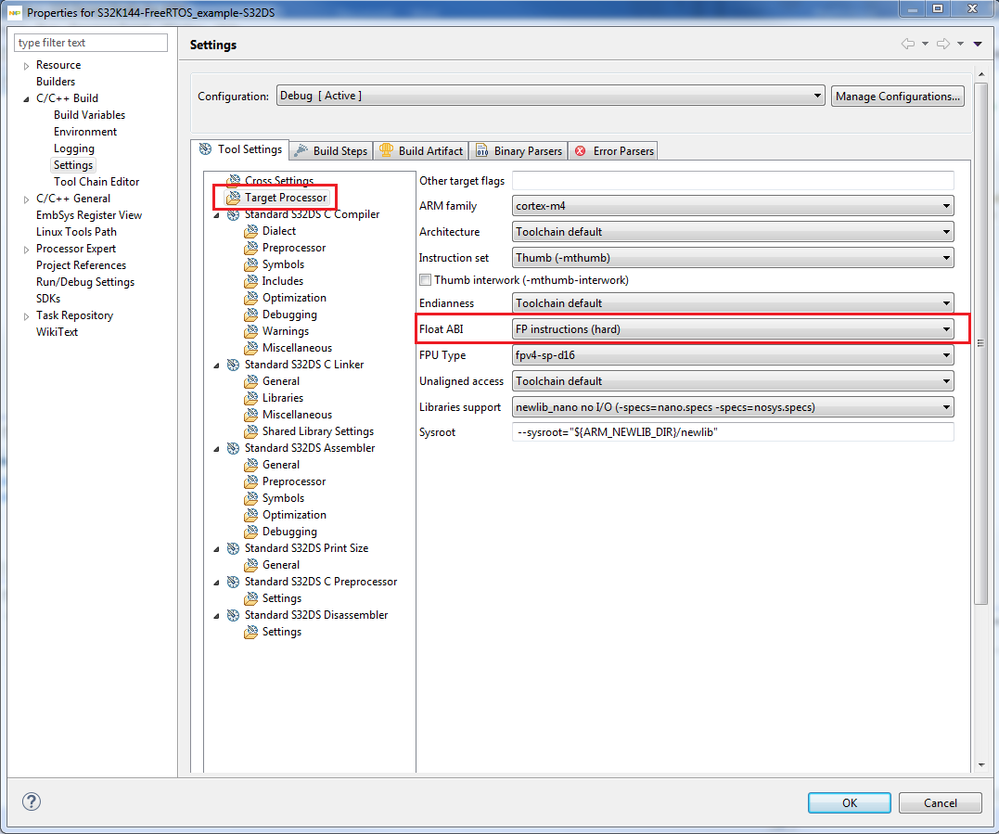
Task: Select Cross Settings tree item
Action: point(279,180)
